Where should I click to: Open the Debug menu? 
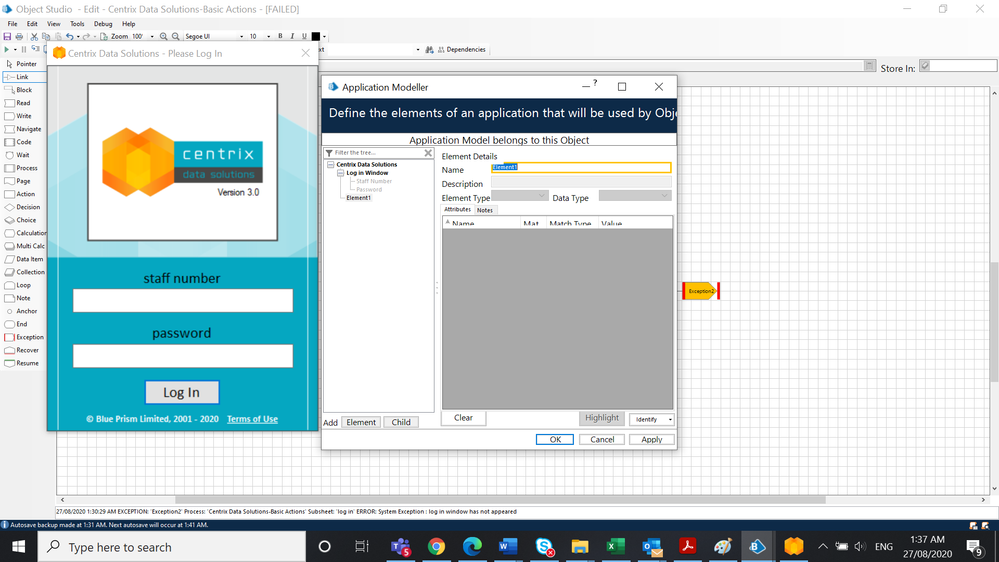click(x=103, y=24)
